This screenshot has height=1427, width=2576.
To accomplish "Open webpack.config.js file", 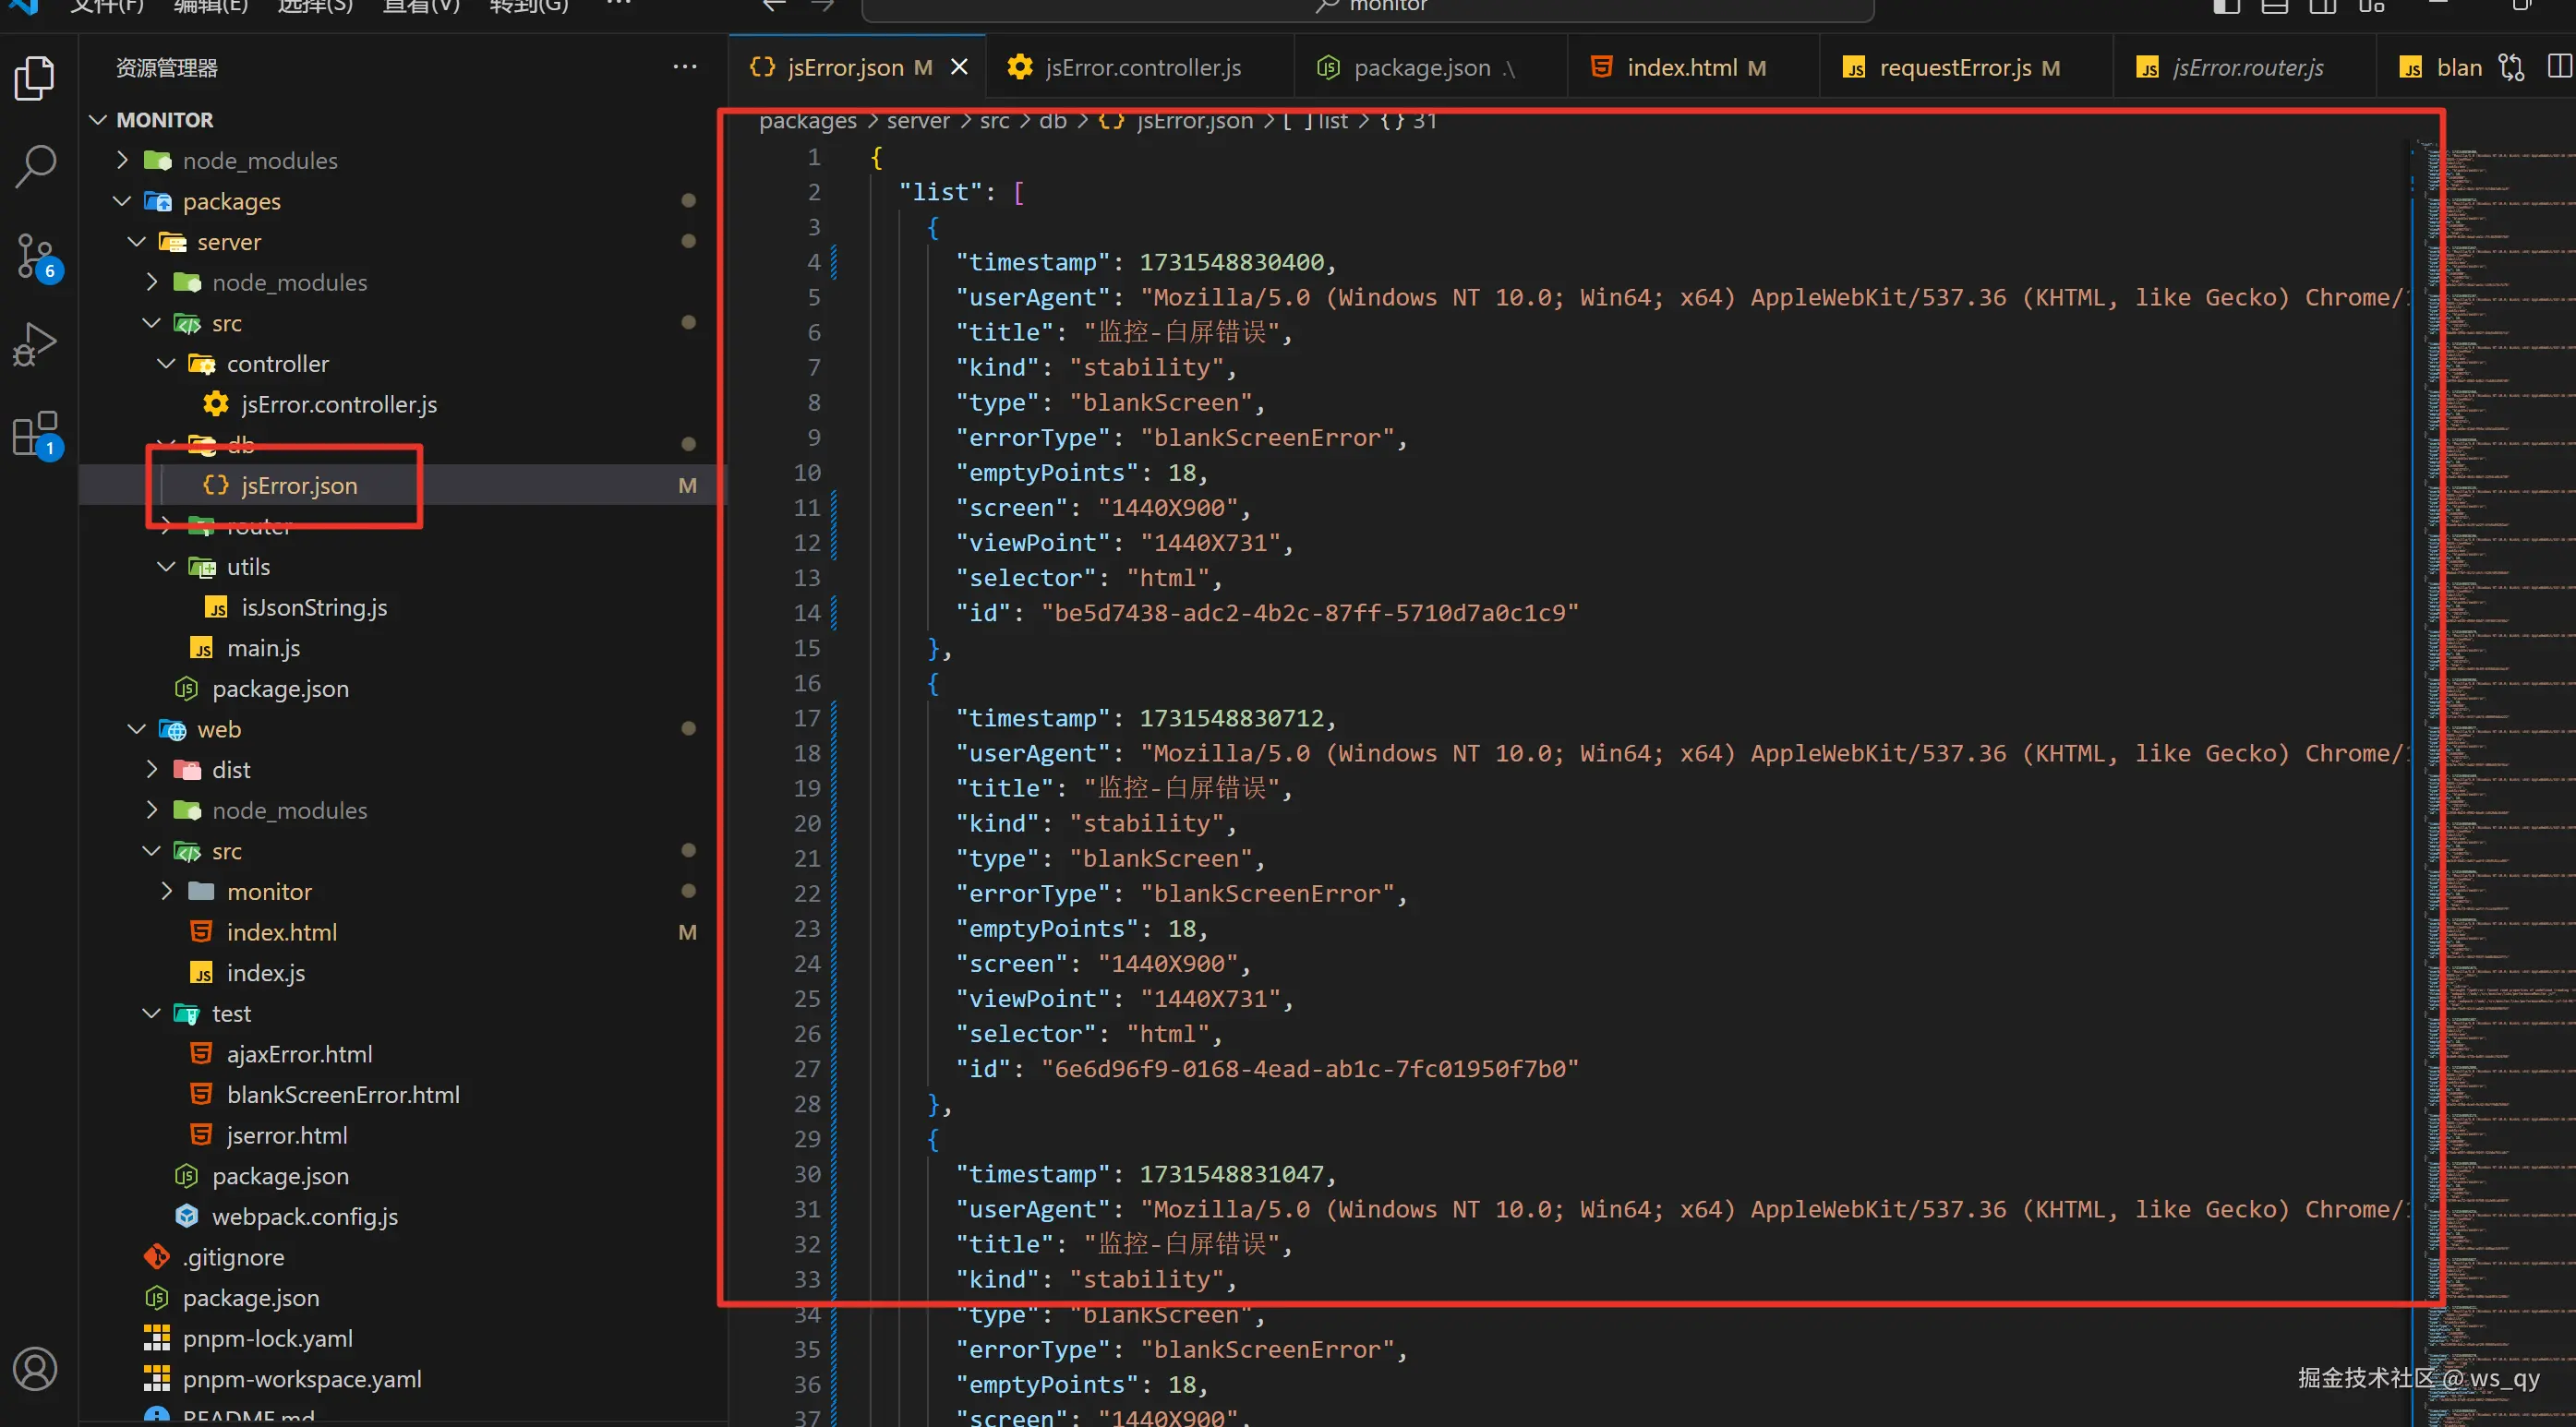I will [304, 1216].
